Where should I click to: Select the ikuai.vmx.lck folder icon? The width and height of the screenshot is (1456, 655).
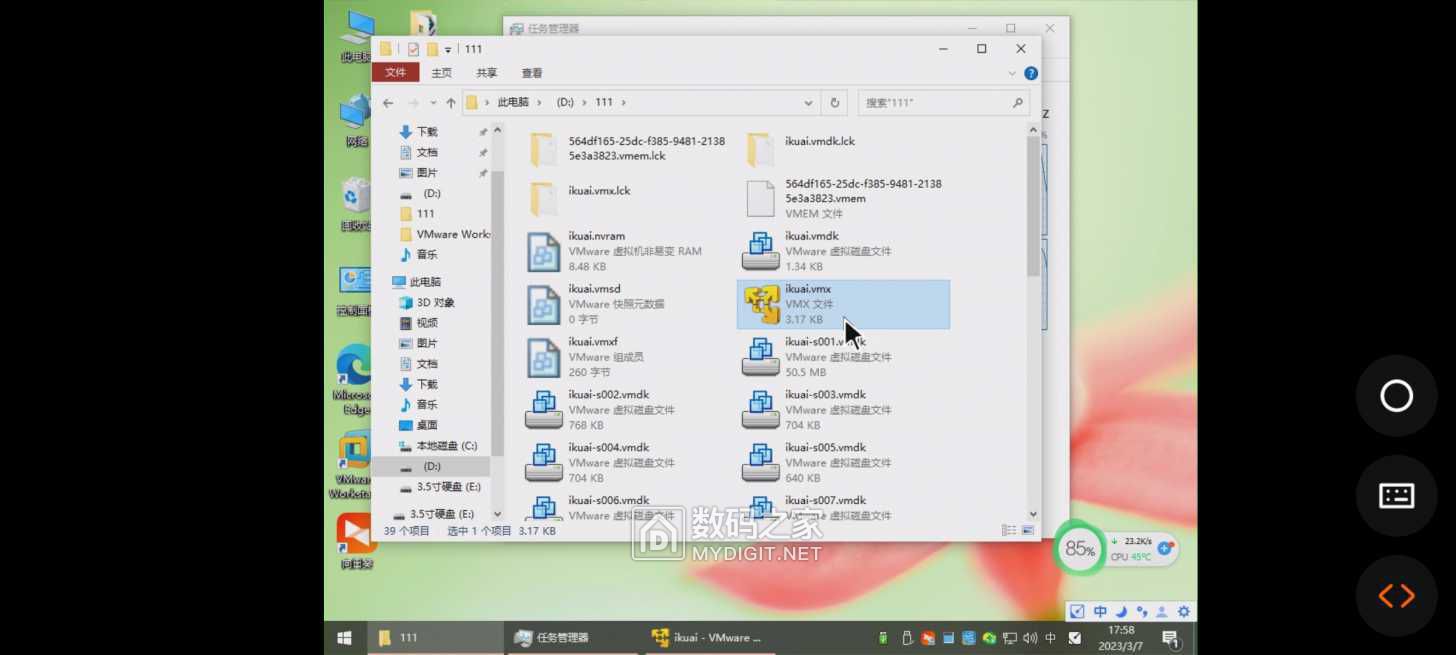pos(544,199)
